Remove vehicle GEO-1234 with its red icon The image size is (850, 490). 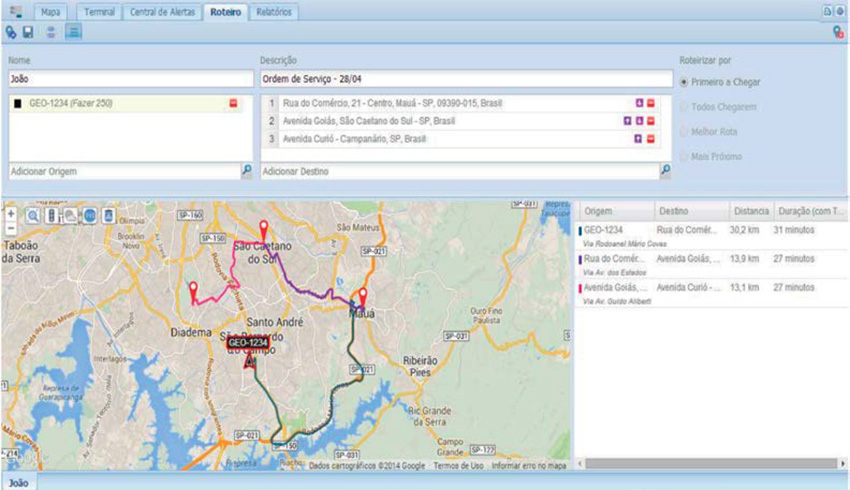[x=234, y=103]
